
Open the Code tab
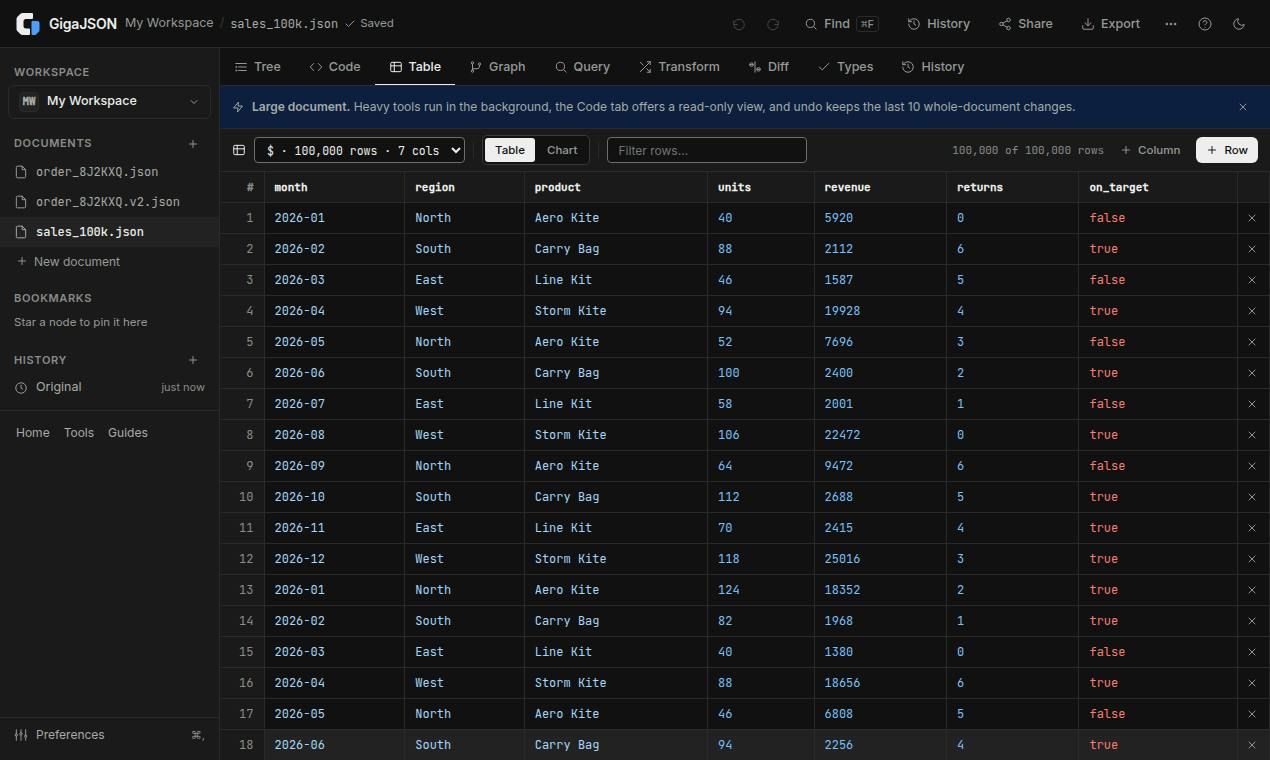[334, 67]
